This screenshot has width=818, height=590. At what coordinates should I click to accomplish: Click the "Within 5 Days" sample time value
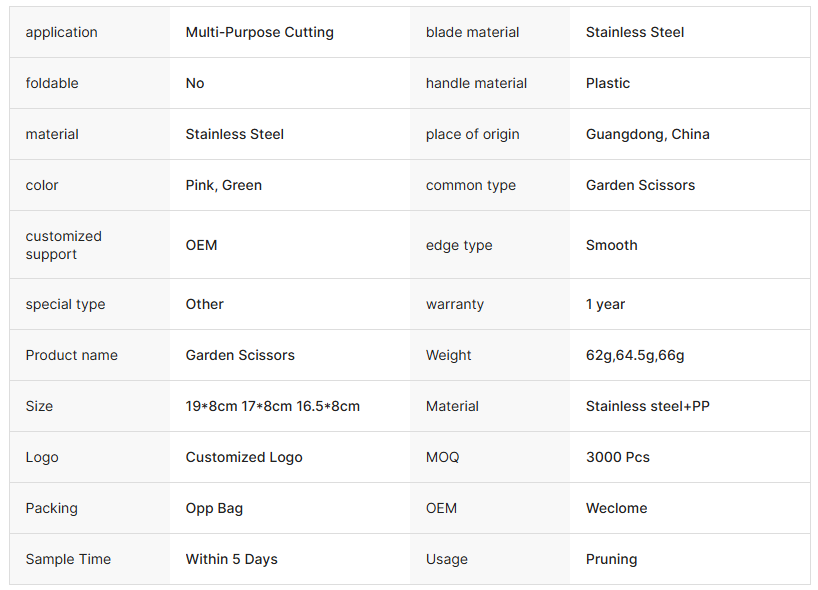pyautogui.click(x=231, y=559)
